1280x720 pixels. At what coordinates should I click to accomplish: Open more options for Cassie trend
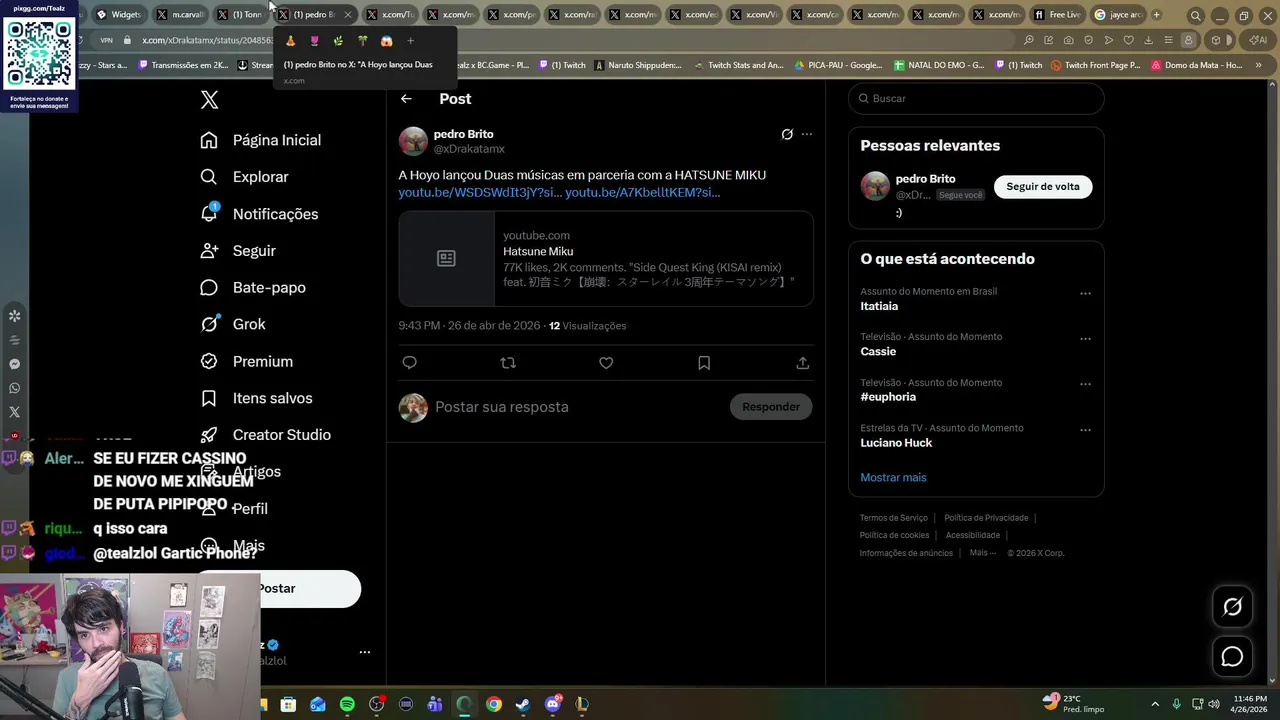[1085, 339]
